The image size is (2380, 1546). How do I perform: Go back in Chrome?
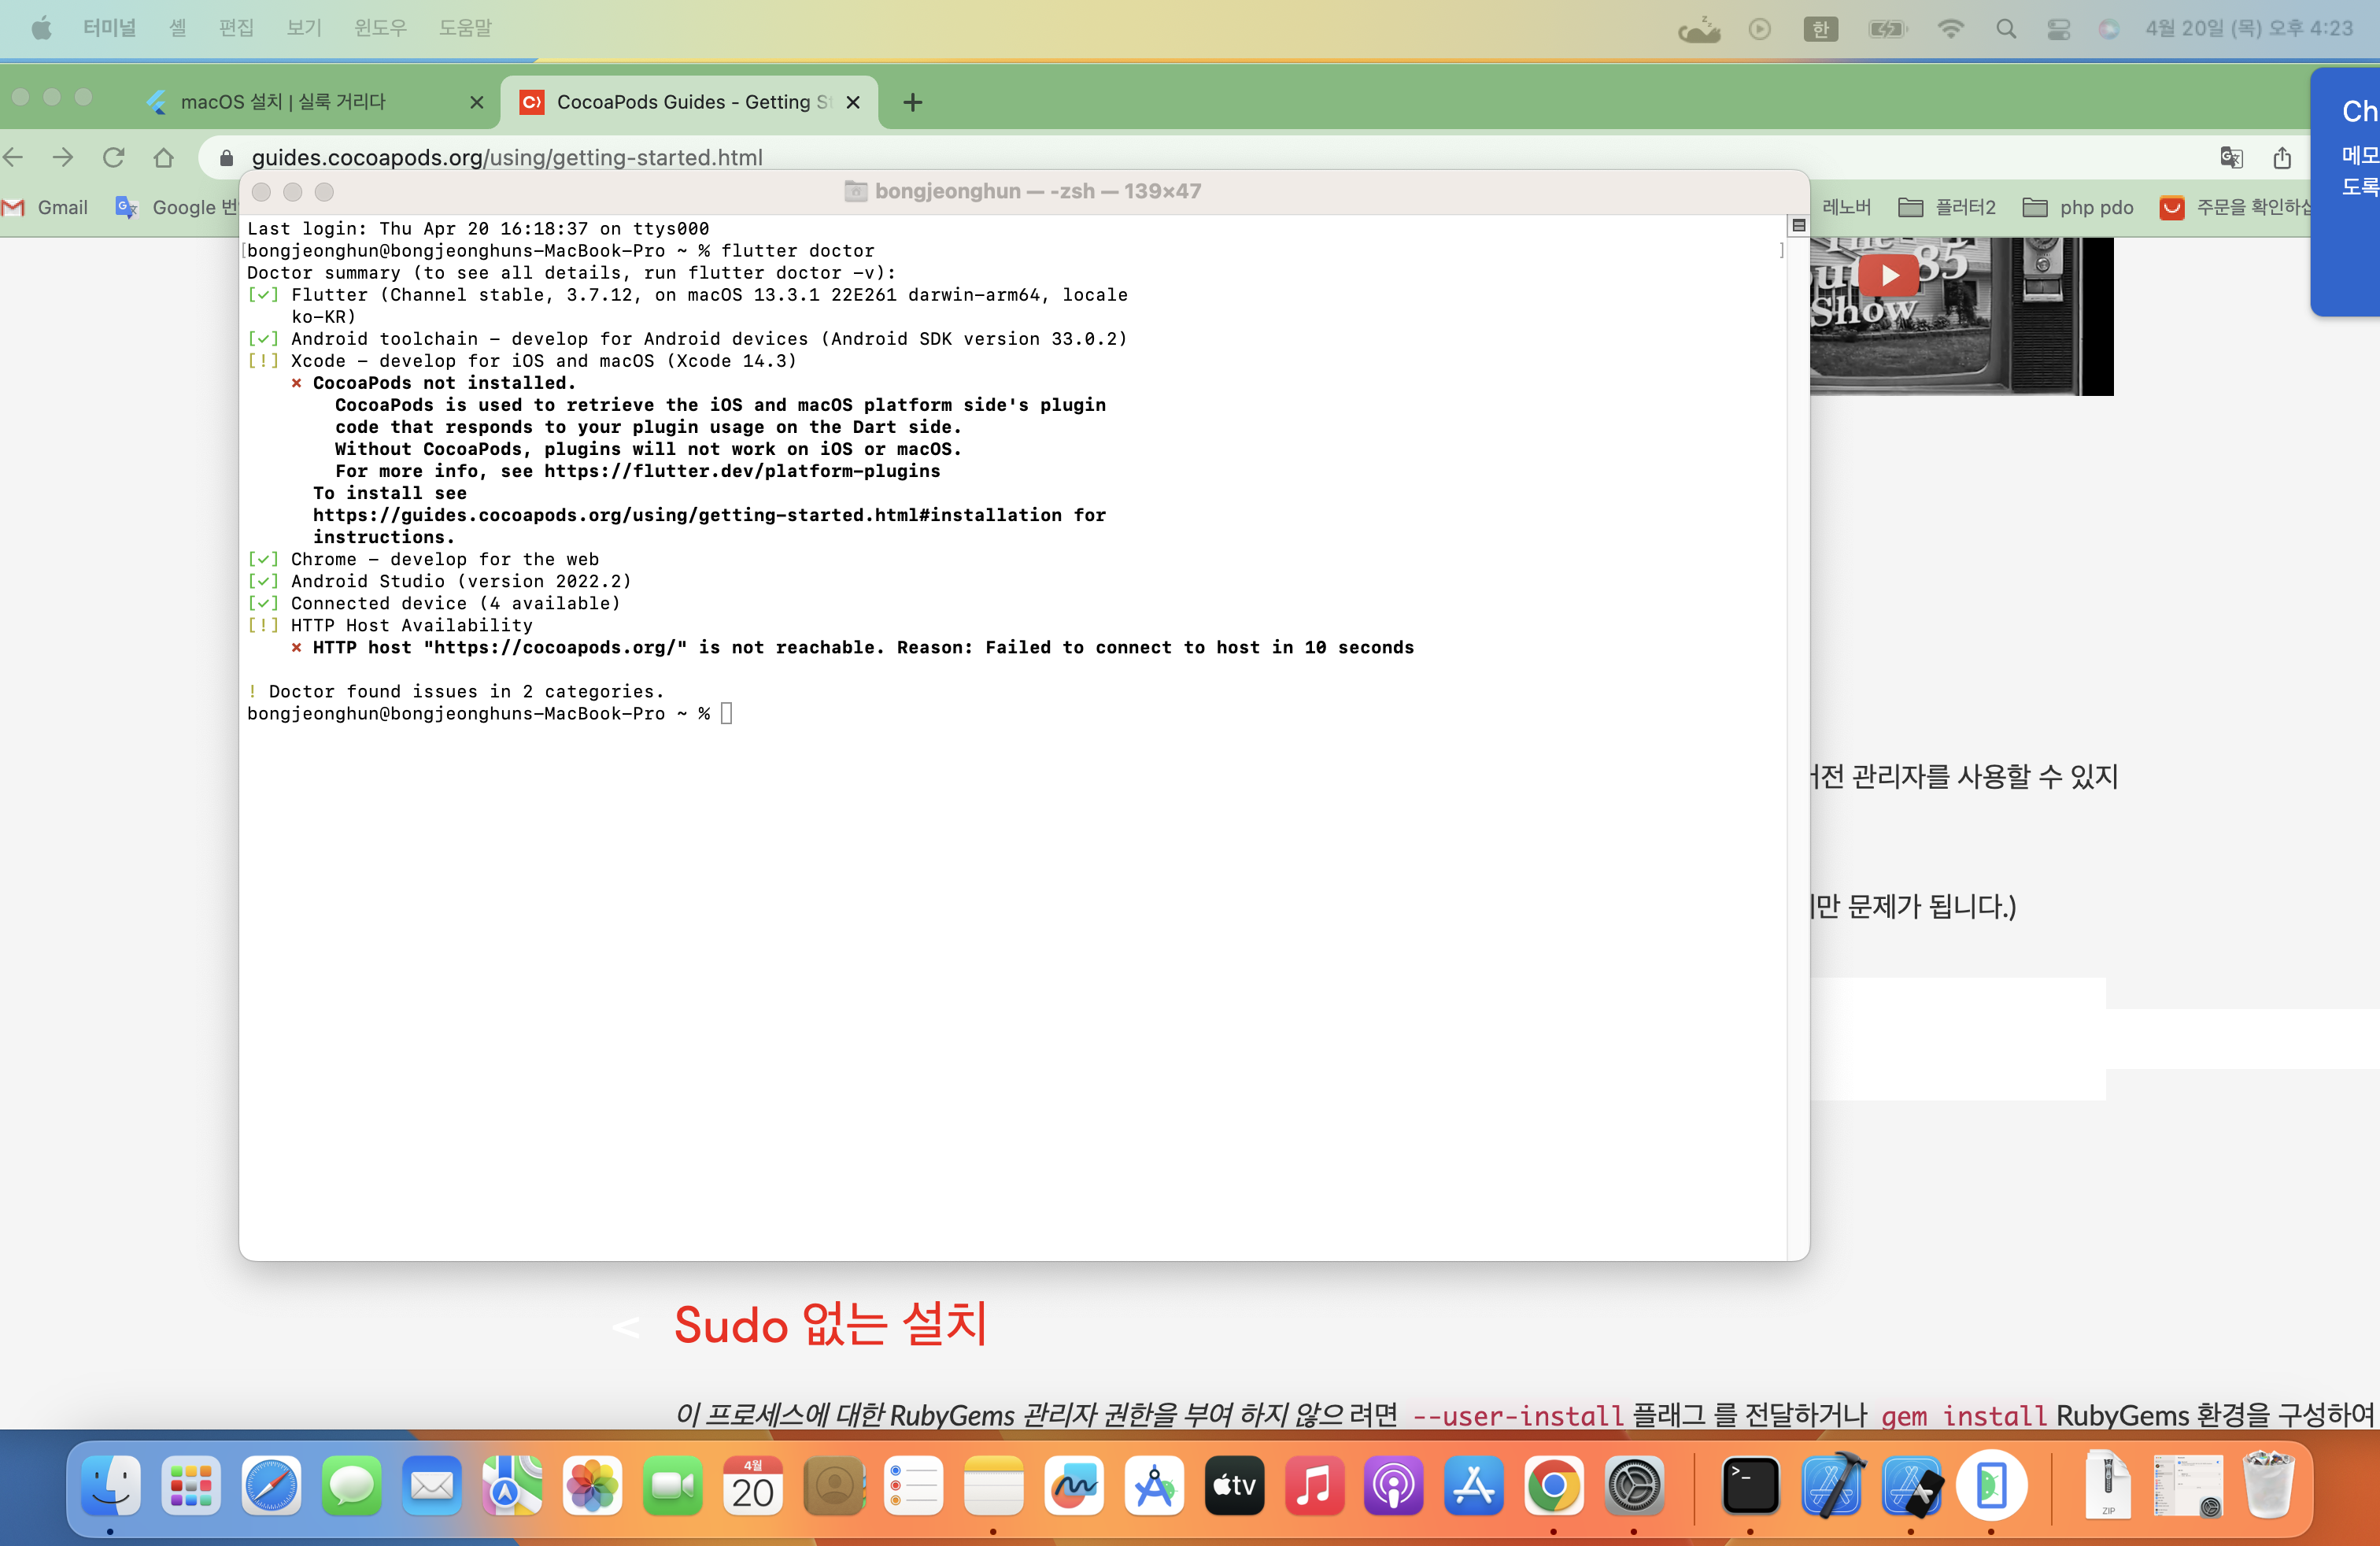coord(13,157)
